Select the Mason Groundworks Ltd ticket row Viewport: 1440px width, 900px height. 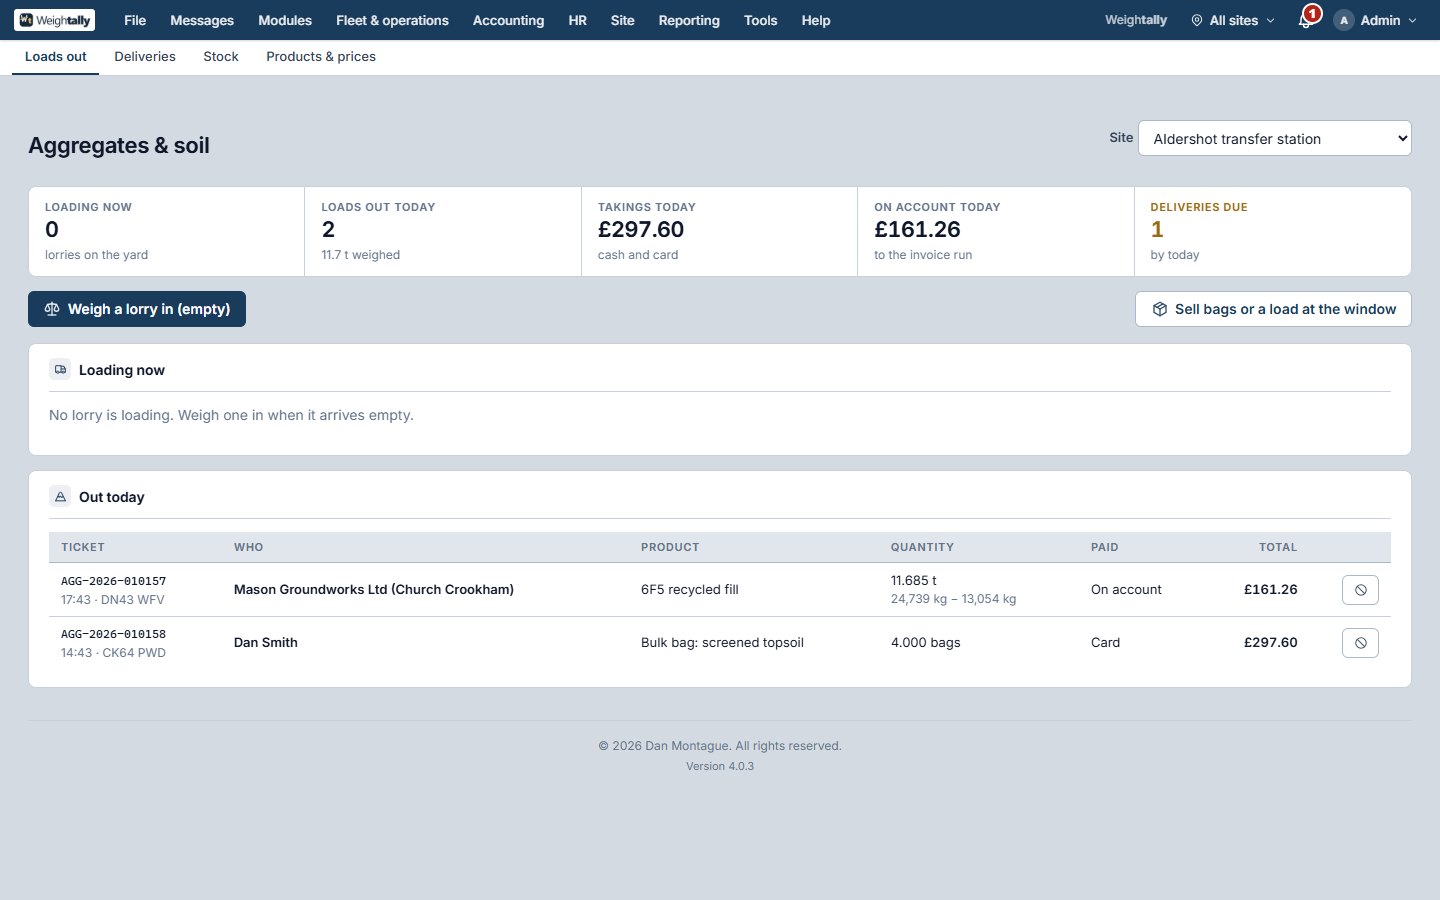coord(720,590)
